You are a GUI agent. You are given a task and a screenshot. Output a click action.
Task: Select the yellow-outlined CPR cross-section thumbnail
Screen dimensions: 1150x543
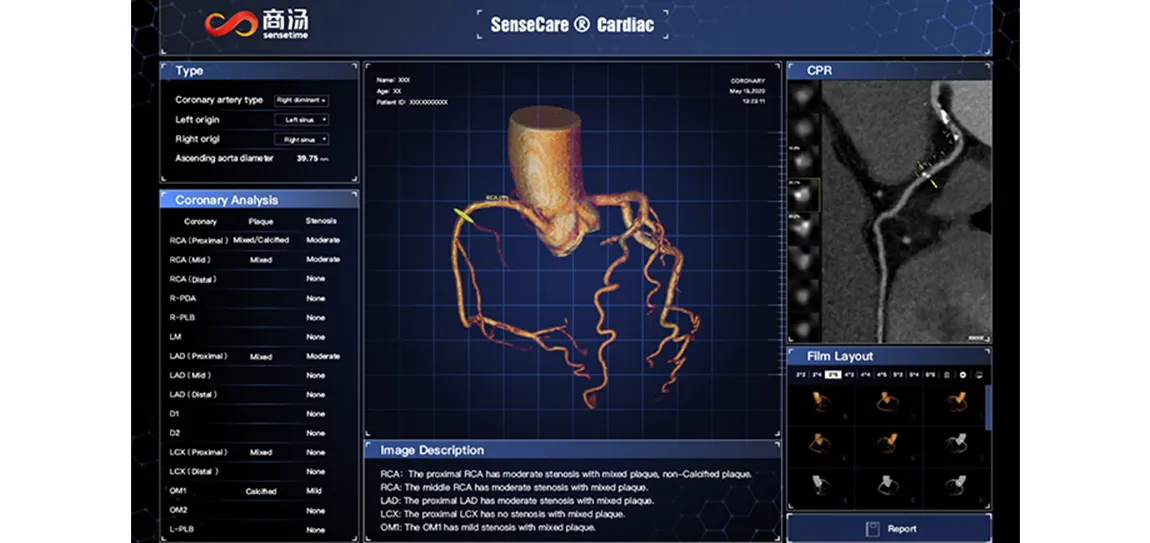[x=804, y=194]
